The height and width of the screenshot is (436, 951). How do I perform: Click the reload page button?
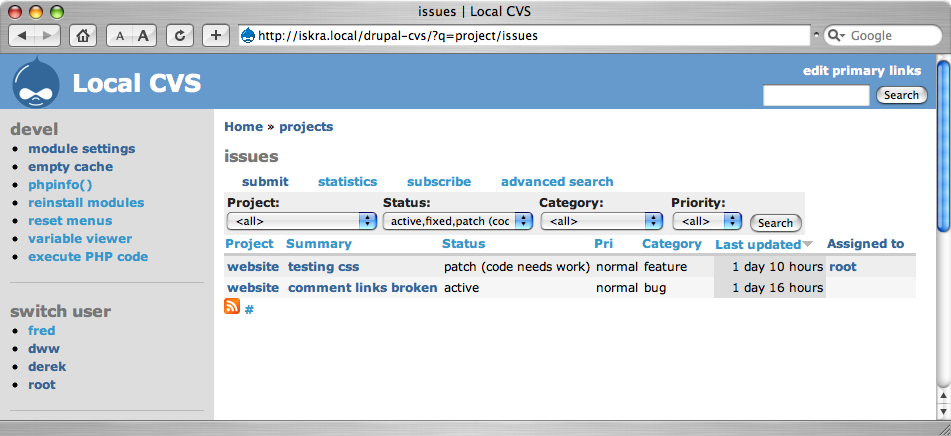pos(179,35)
